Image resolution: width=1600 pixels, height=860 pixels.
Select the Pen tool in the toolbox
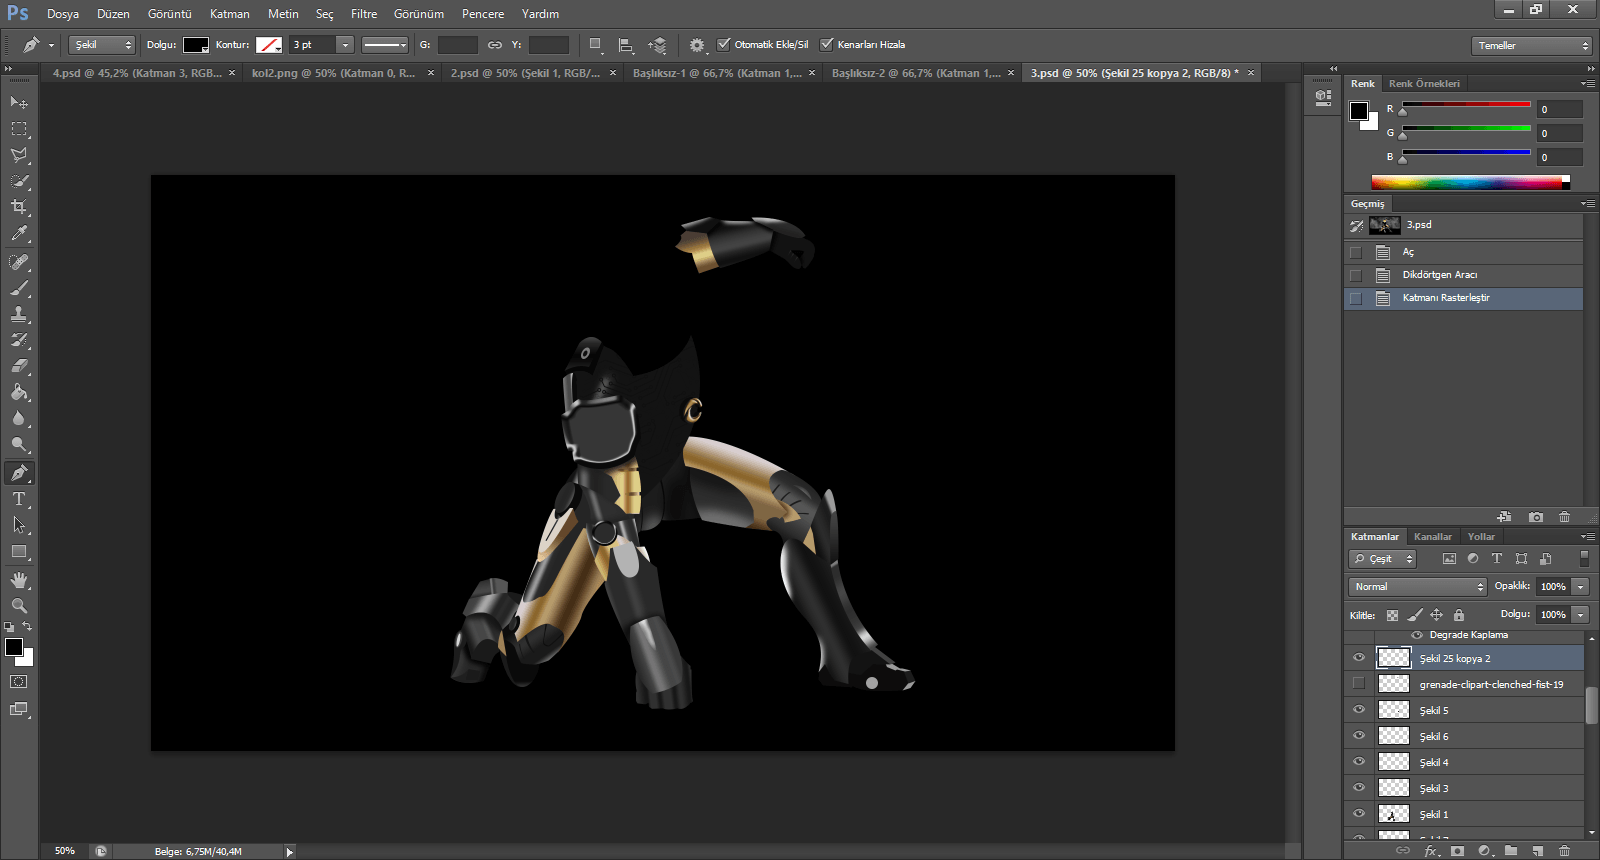(x=19, y=473)
